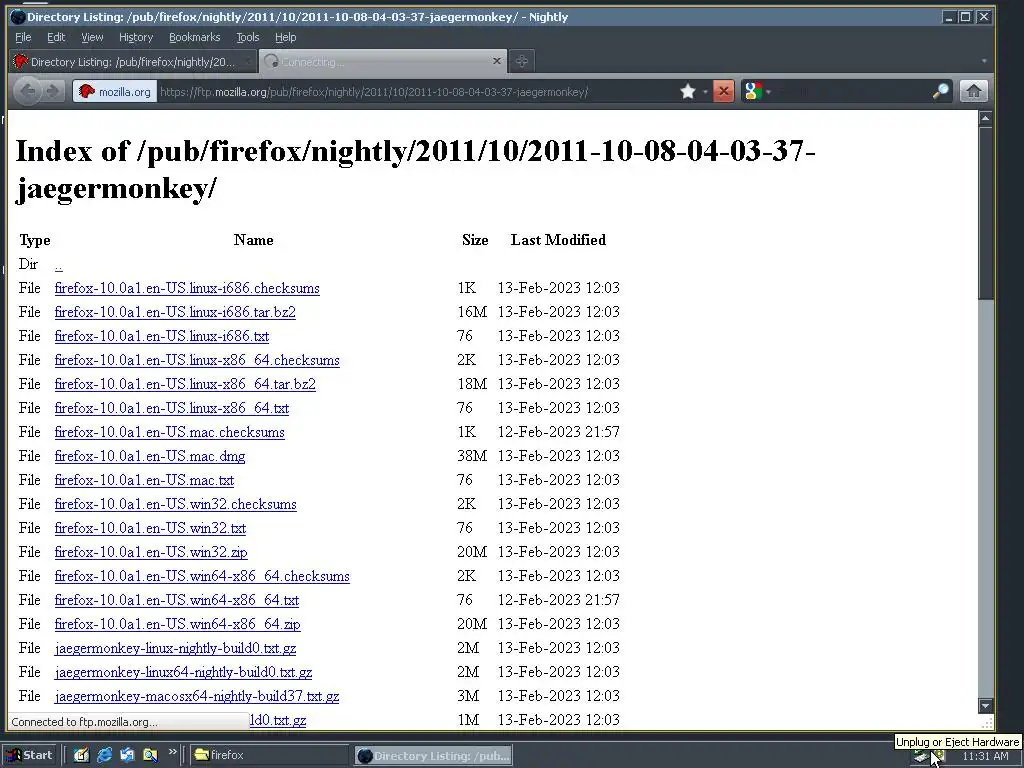Open firefox-10.0a1.en-US.linux-i686.txt link
This screenshot has height=768, width=1024.
[x=162, y=336]
